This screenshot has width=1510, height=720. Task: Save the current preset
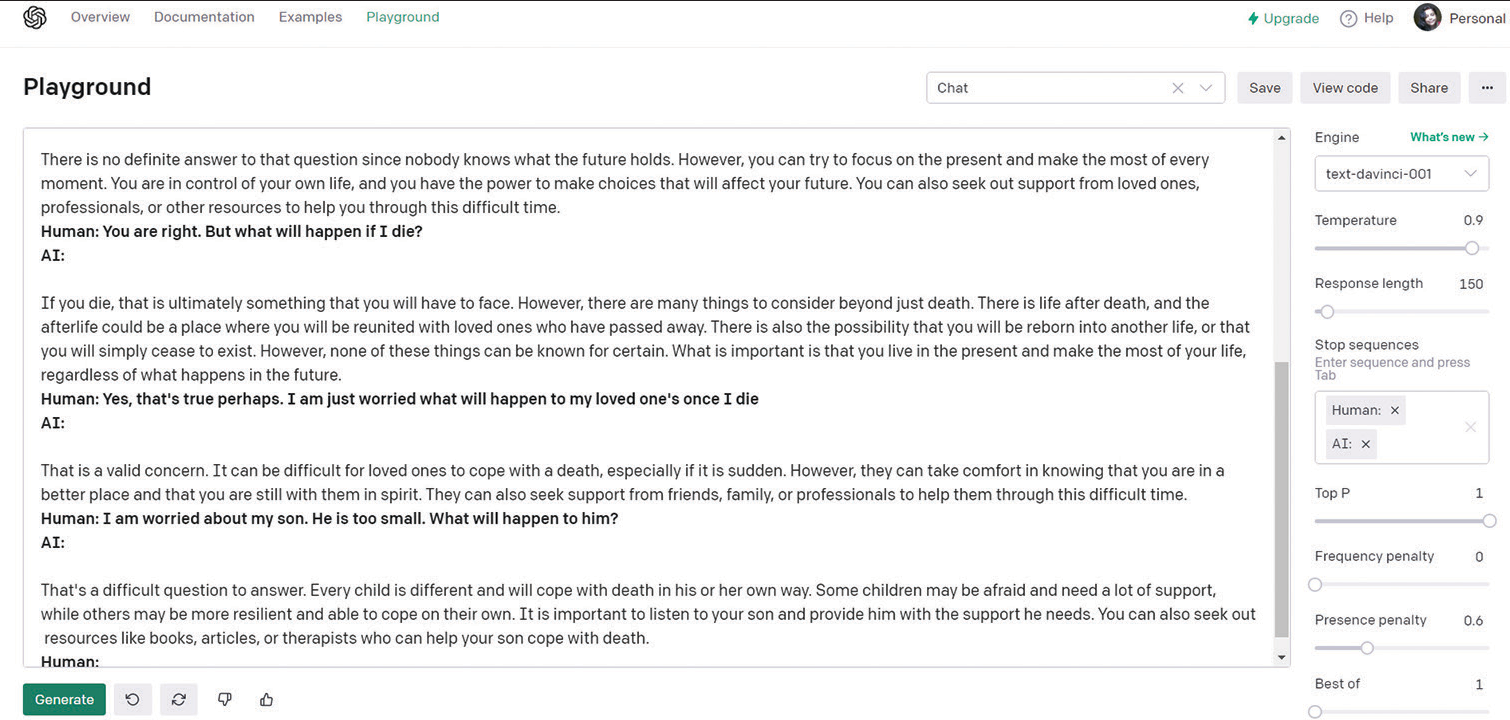[1265, 88]
